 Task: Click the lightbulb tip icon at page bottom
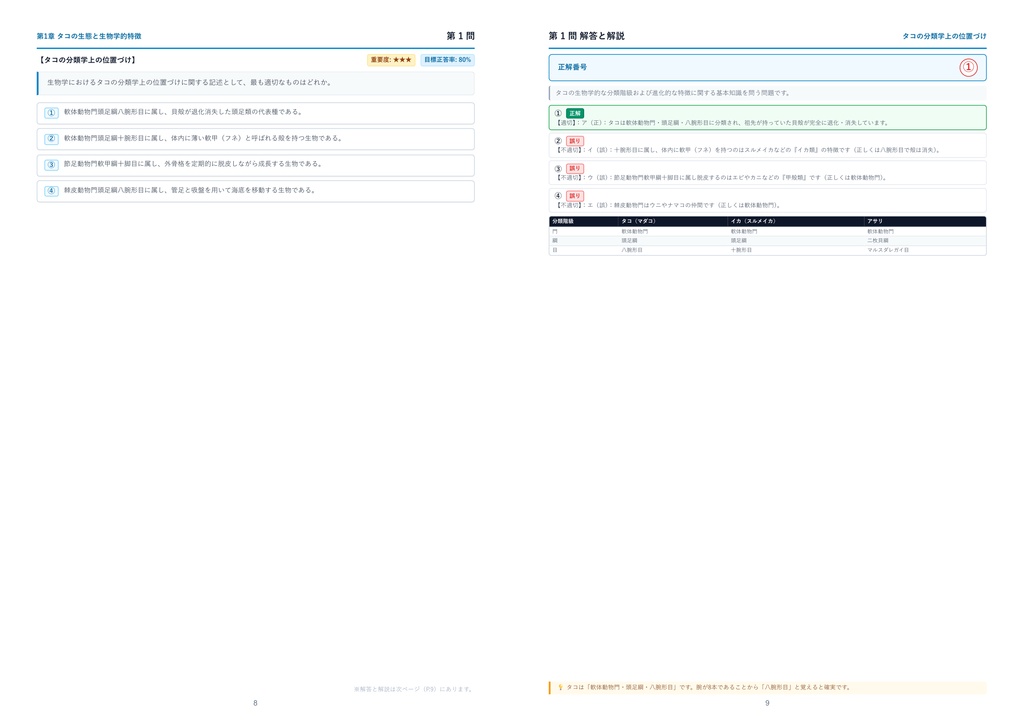tap(560, 687)
